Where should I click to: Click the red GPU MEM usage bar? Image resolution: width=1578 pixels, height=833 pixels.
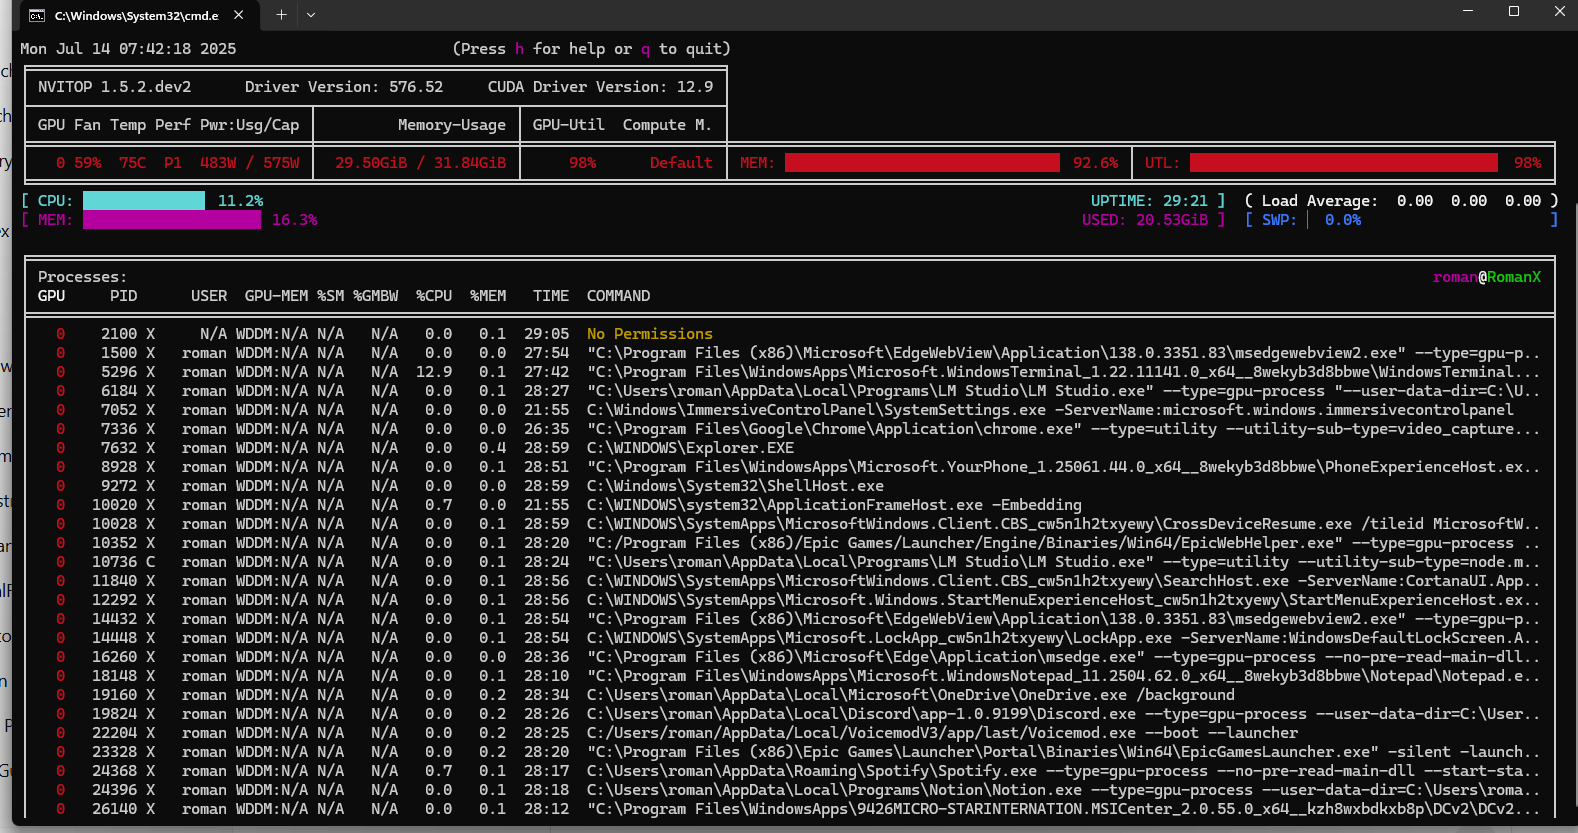[922, 163]
